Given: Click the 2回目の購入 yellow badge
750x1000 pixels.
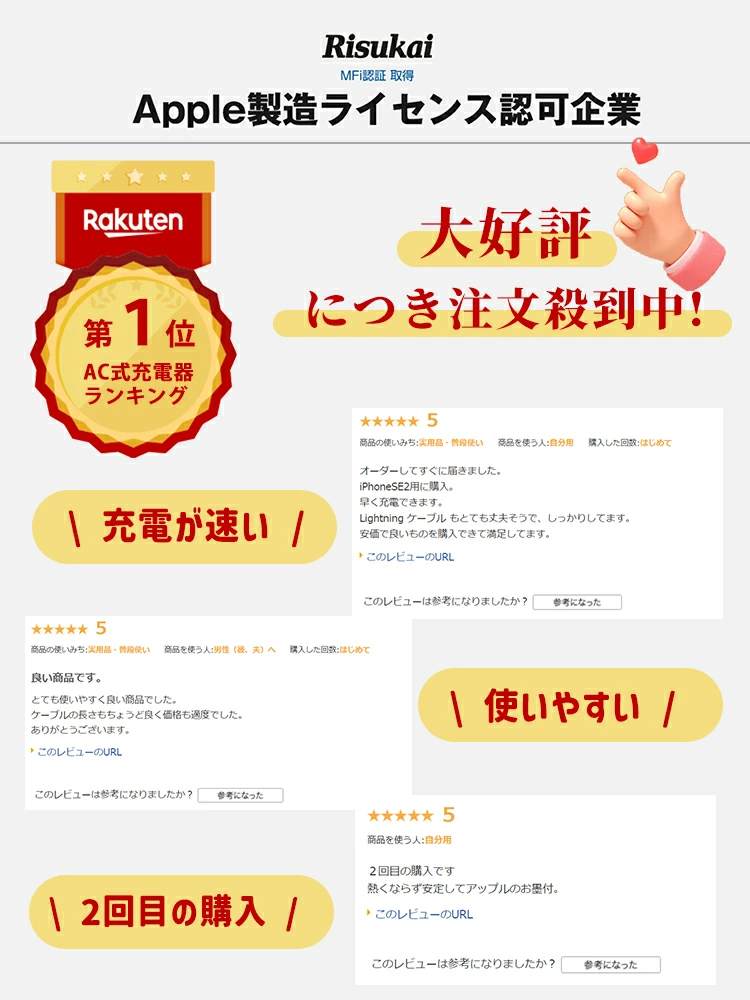Looking at the screenshot, I should (182, 911).
